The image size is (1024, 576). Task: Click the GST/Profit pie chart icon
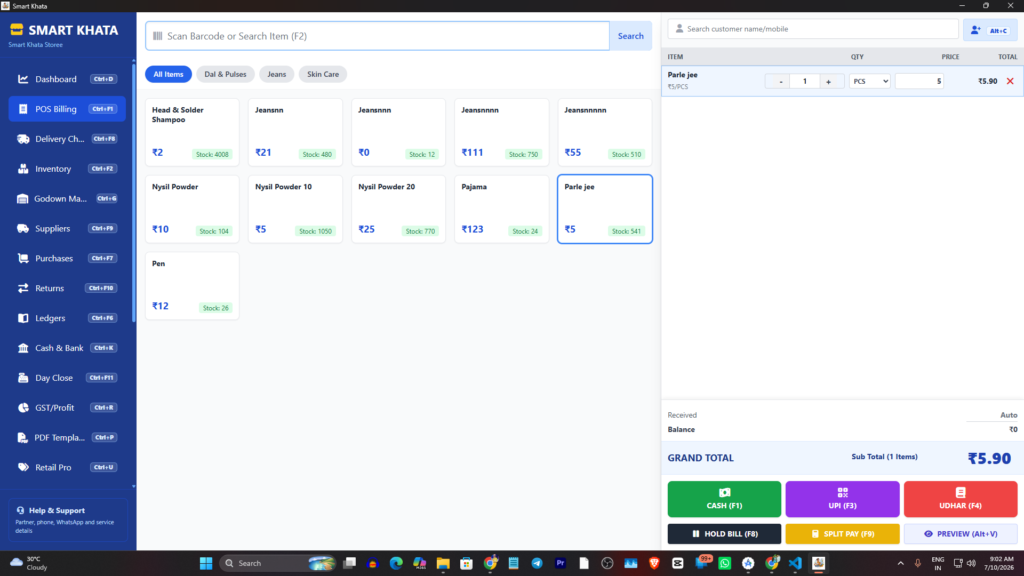[x=23, y=408]
